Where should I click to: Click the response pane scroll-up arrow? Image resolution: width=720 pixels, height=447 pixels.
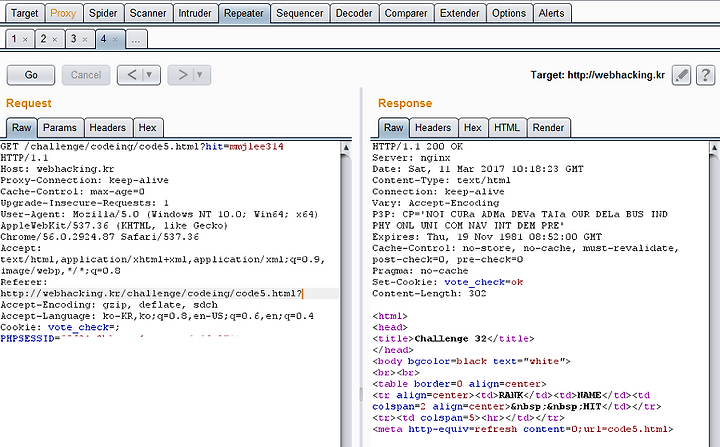[x=714, y=147]
